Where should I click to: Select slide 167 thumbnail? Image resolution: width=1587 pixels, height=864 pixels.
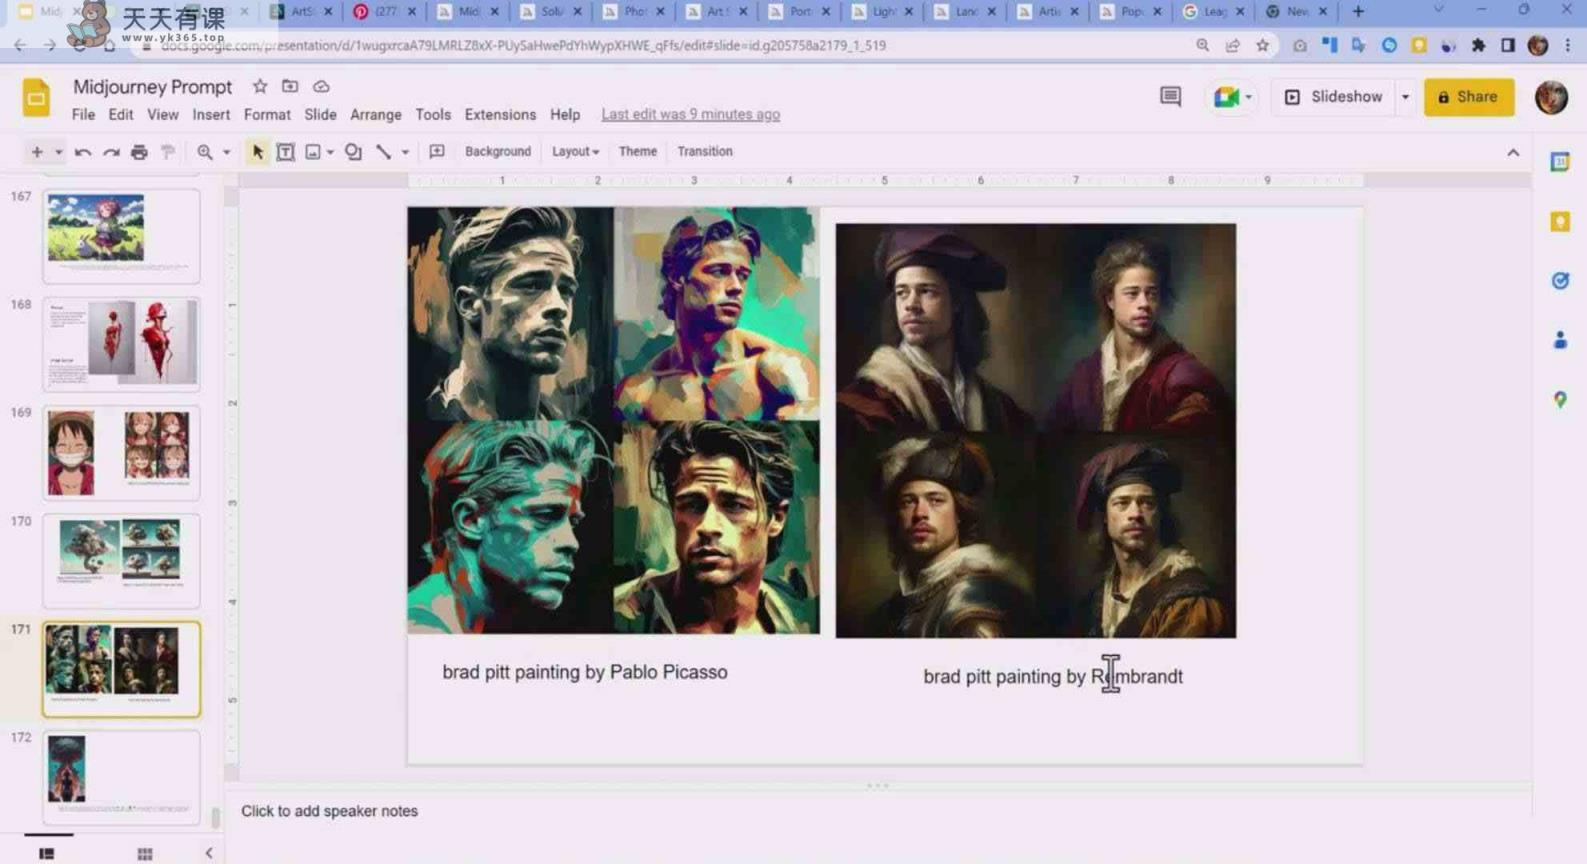pyautogui.click(x=121, y=236)
